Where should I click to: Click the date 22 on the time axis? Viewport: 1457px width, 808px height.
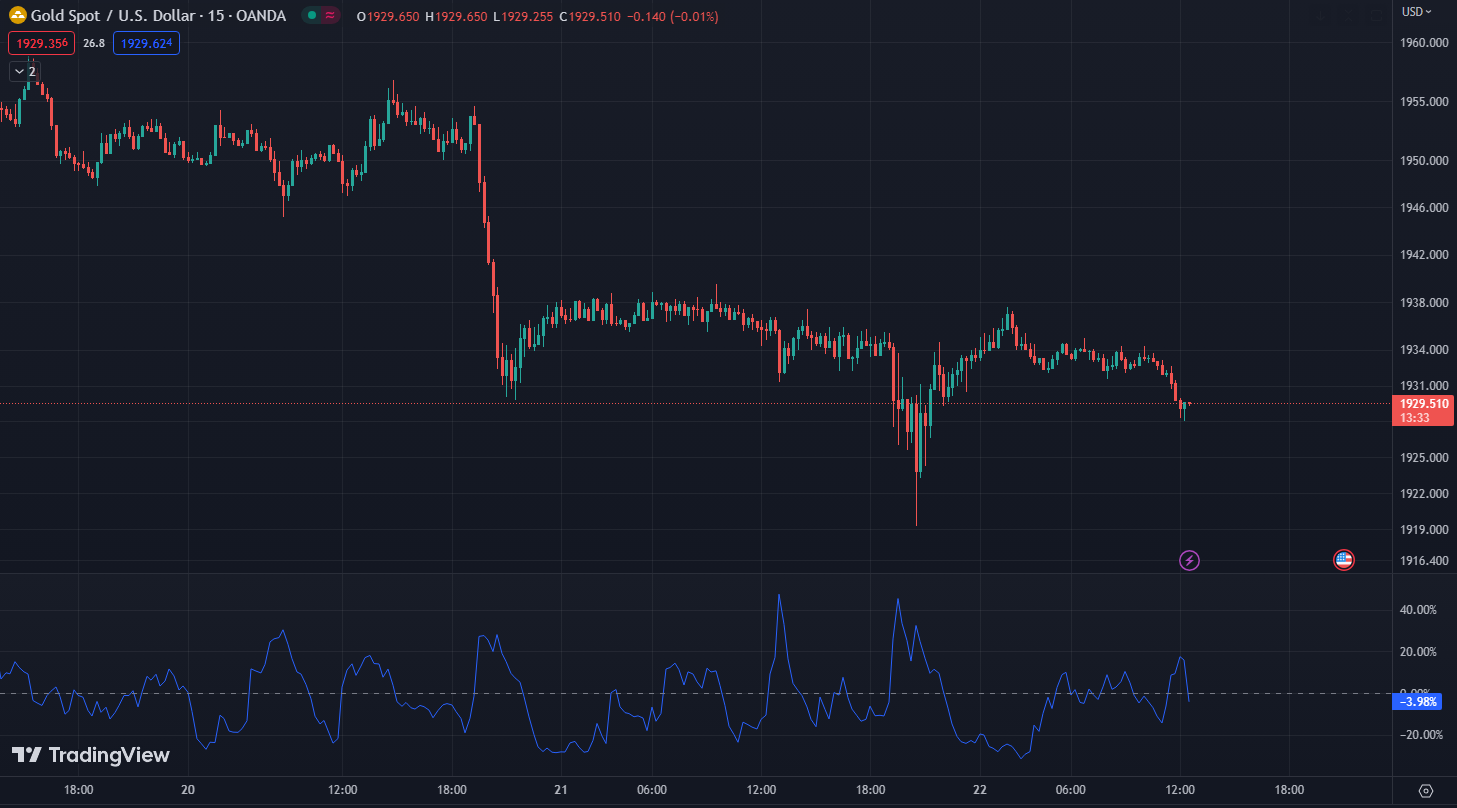(980, 790)
